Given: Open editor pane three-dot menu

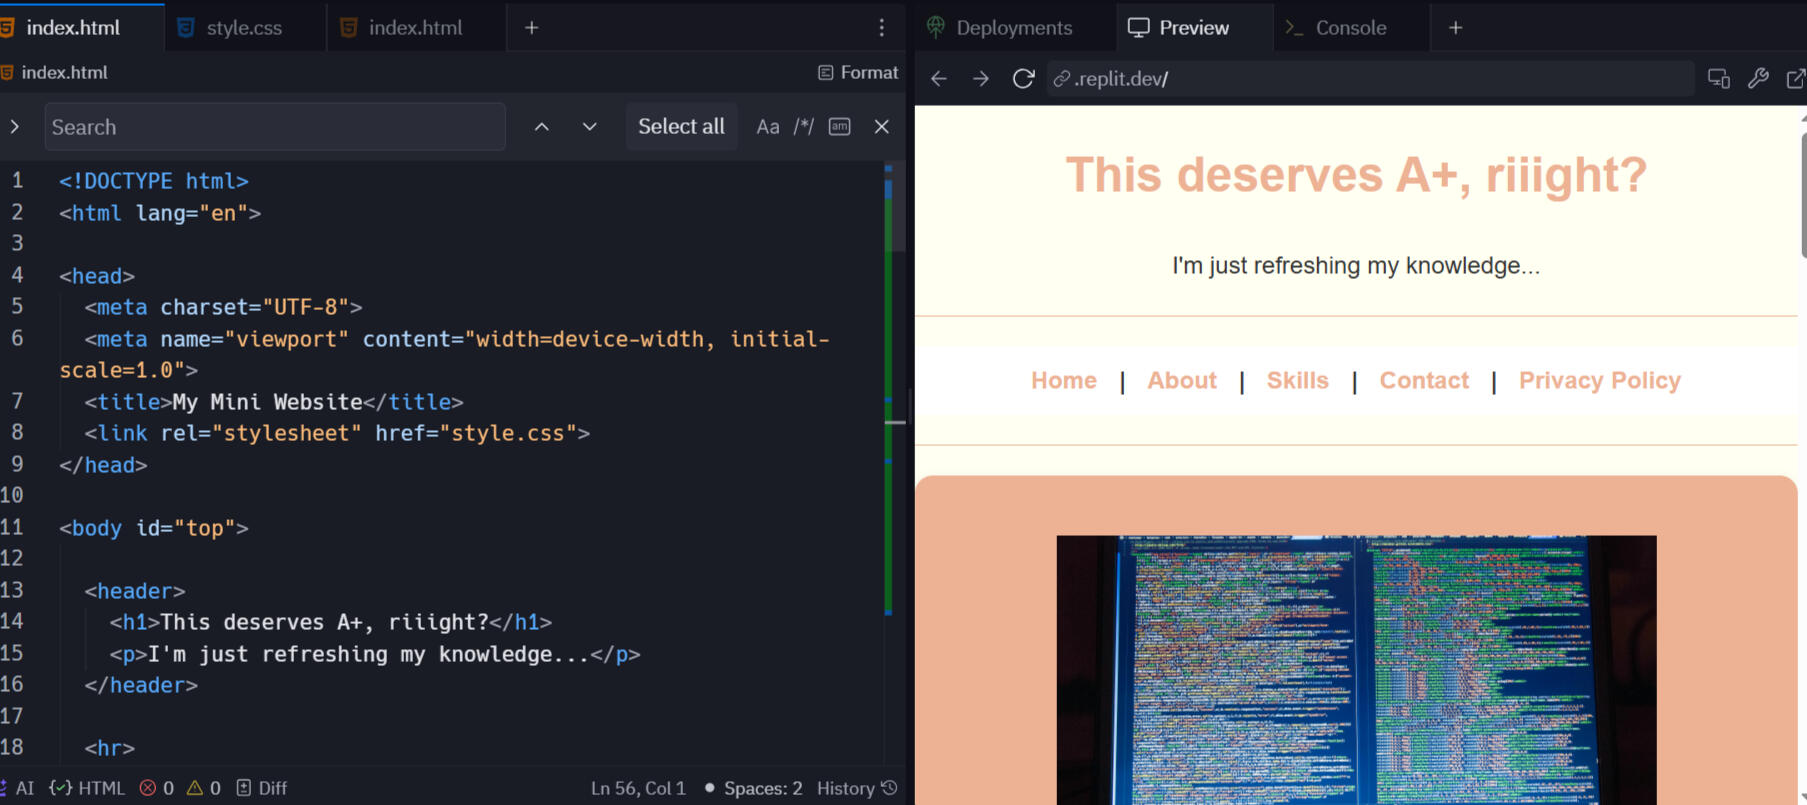Looking at the screenshot, I should tap(881, 28).
